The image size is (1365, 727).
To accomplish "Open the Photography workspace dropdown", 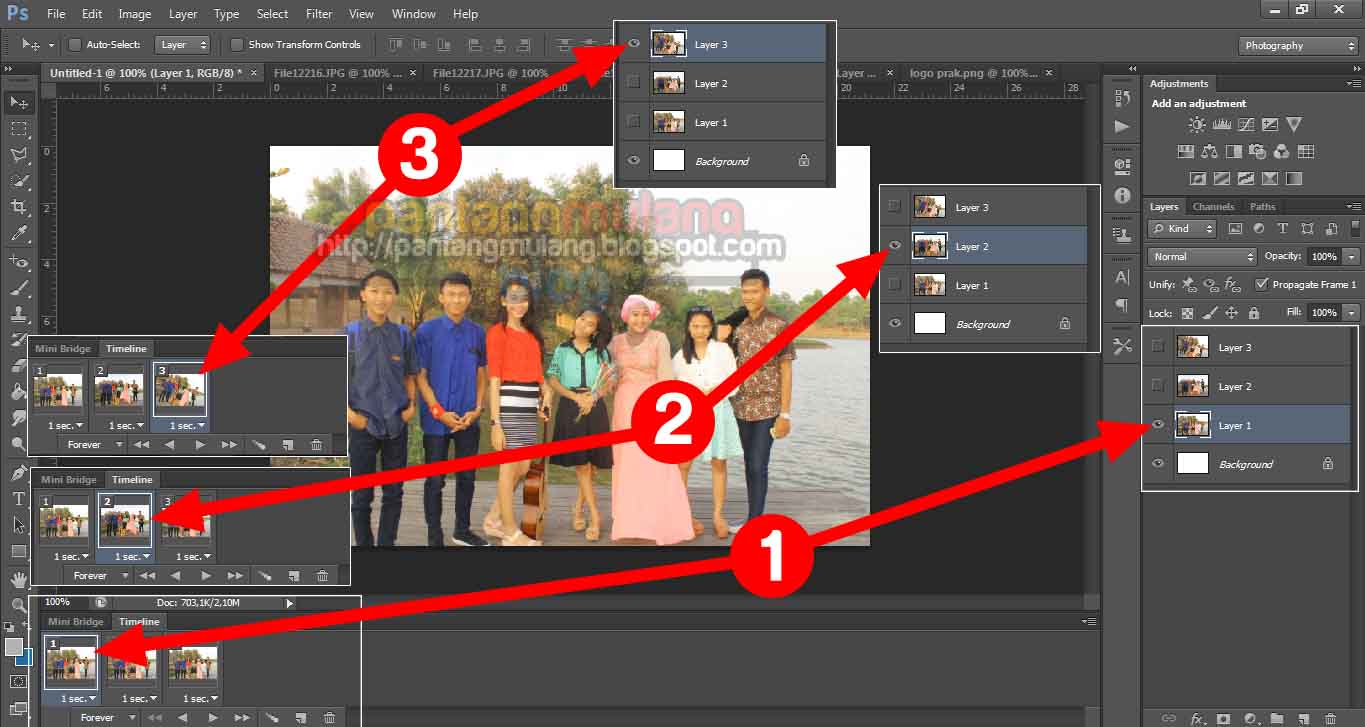I will point(1298,46).
